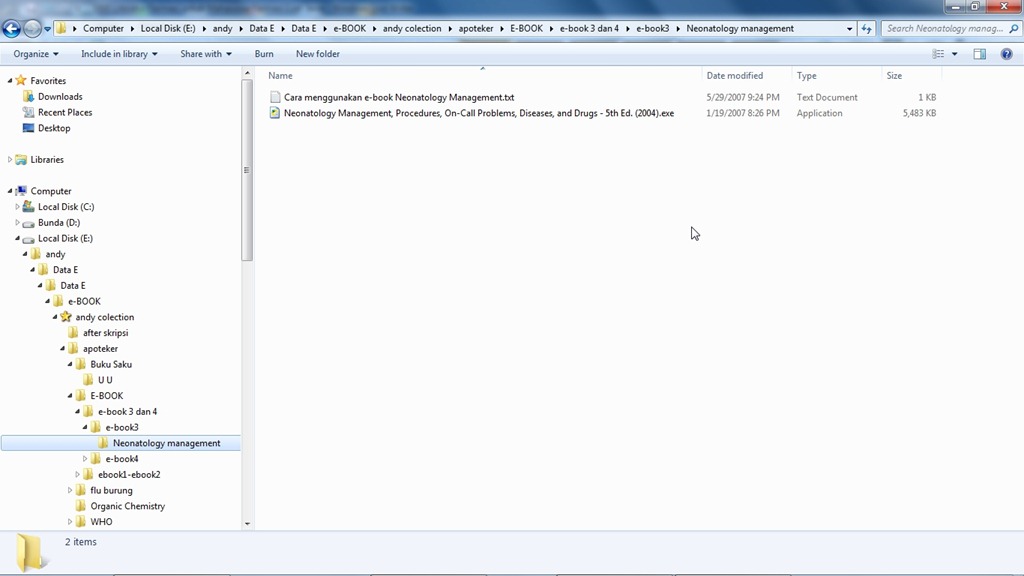Expand Local Disk (C:) node
This screenshot has height=576, width=1024.
pyautogui.click(x=18, y=206)
